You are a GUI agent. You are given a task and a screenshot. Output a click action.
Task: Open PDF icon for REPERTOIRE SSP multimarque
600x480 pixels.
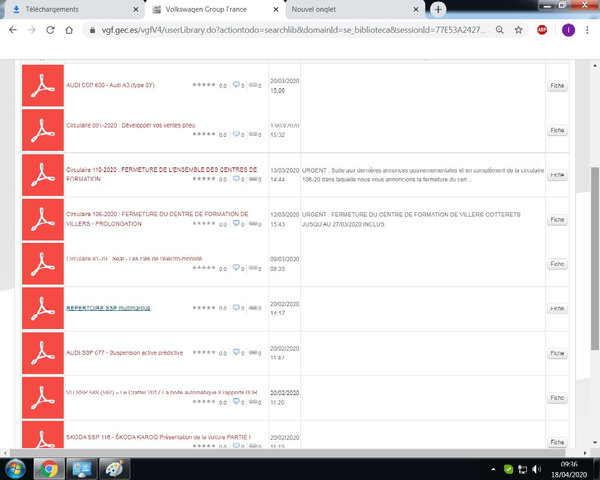click(x=43, y=309)
